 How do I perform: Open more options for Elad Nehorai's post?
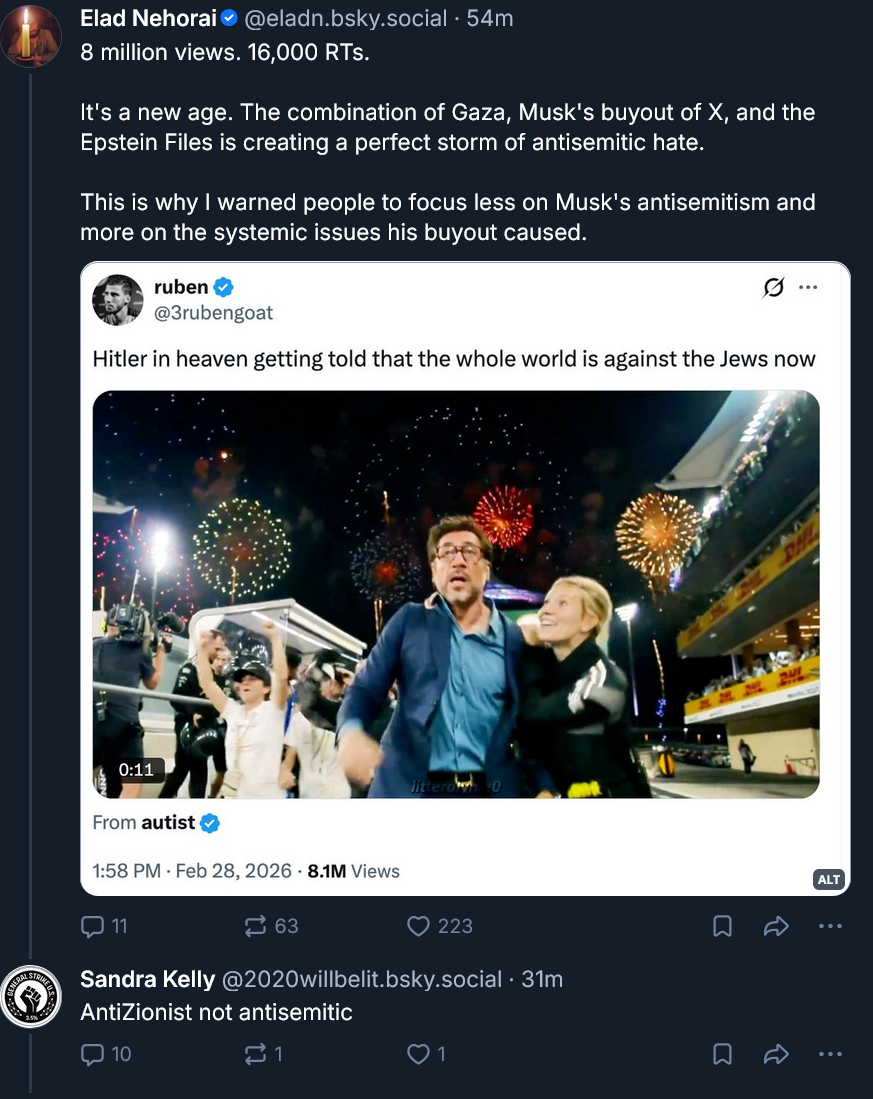point(830,926)
